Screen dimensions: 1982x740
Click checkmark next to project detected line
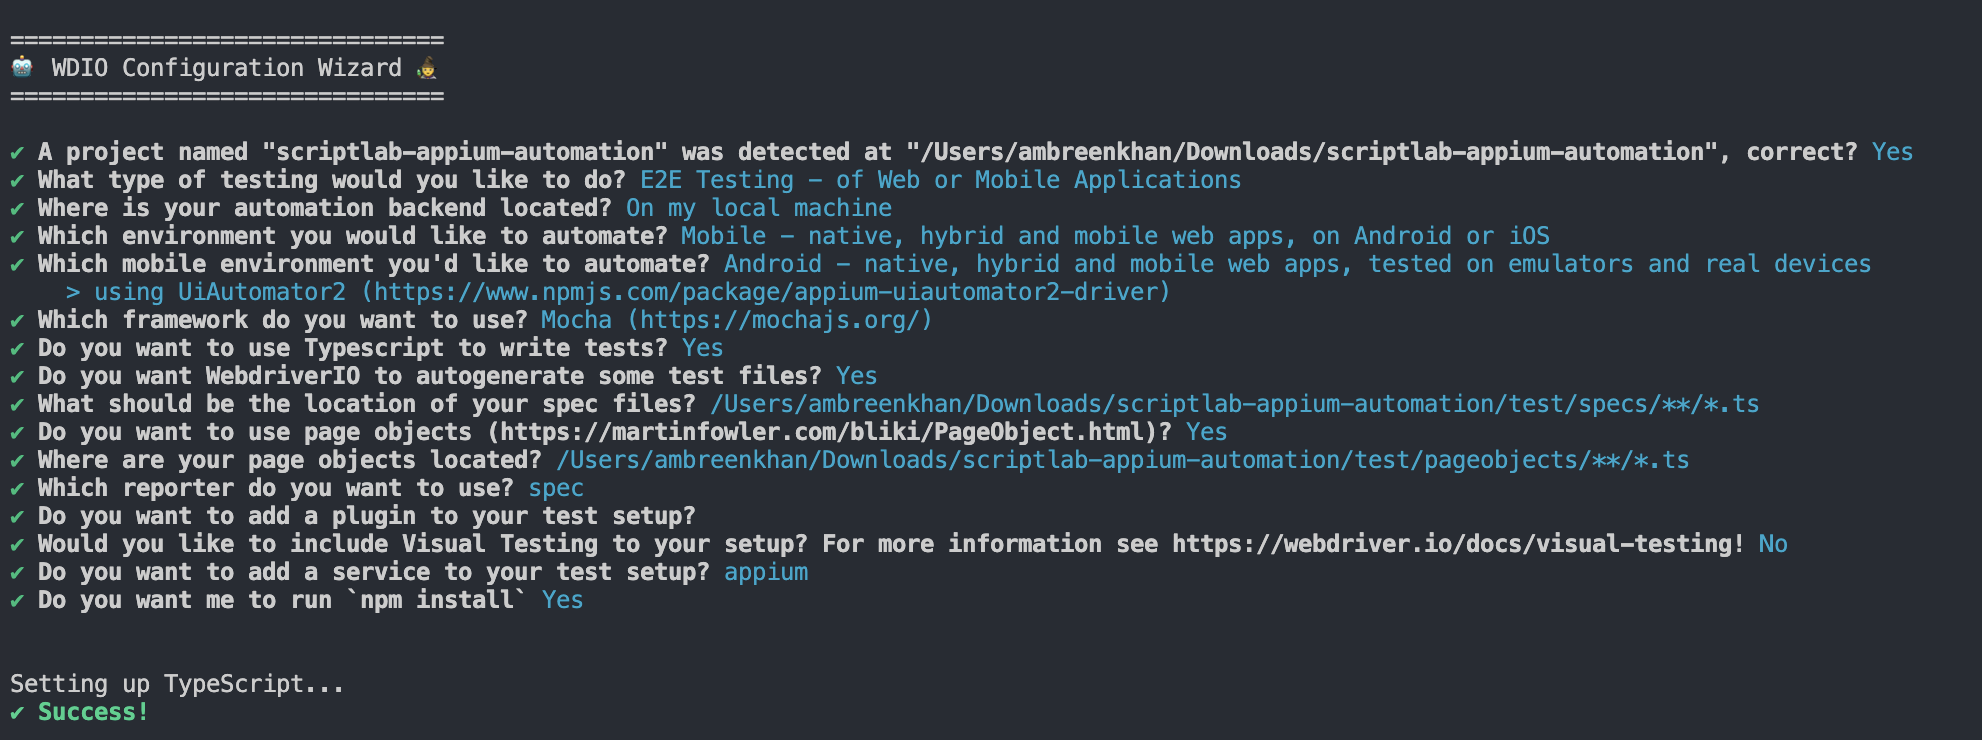coord(17,152)
